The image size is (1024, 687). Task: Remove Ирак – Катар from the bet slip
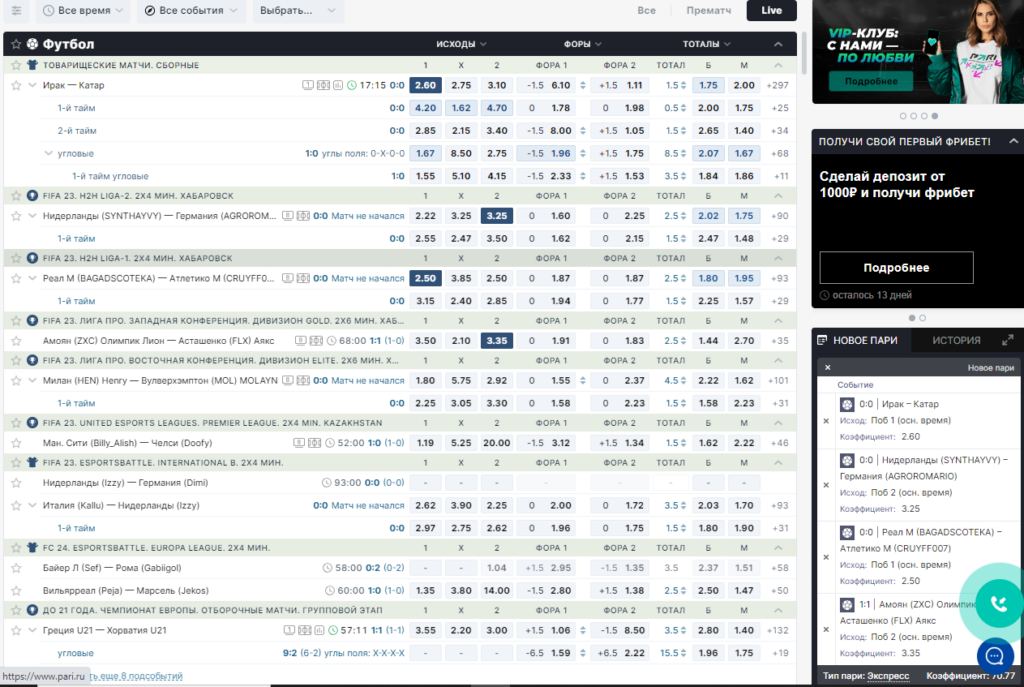pos(826,421)
